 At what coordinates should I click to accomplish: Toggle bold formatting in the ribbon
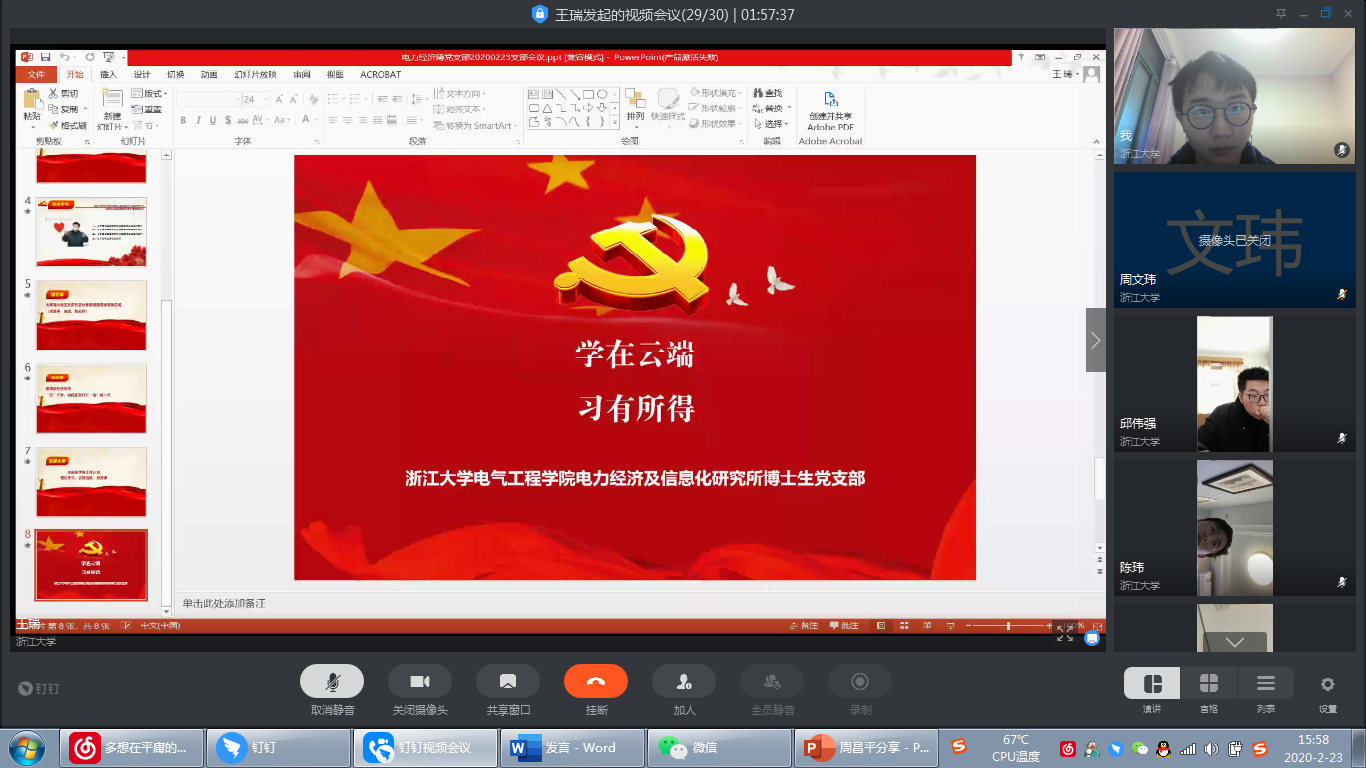[x=183, y=118]
